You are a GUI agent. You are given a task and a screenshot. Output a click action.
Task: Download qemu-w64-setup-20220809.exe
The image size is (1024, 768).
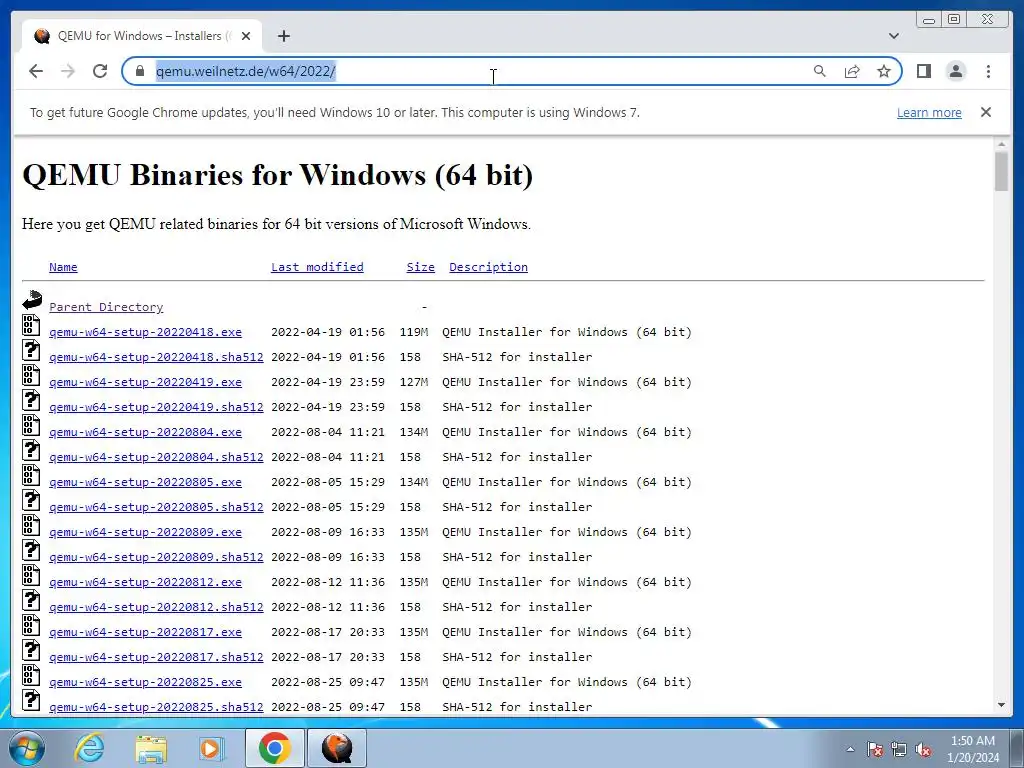click(x=145, y=532)
